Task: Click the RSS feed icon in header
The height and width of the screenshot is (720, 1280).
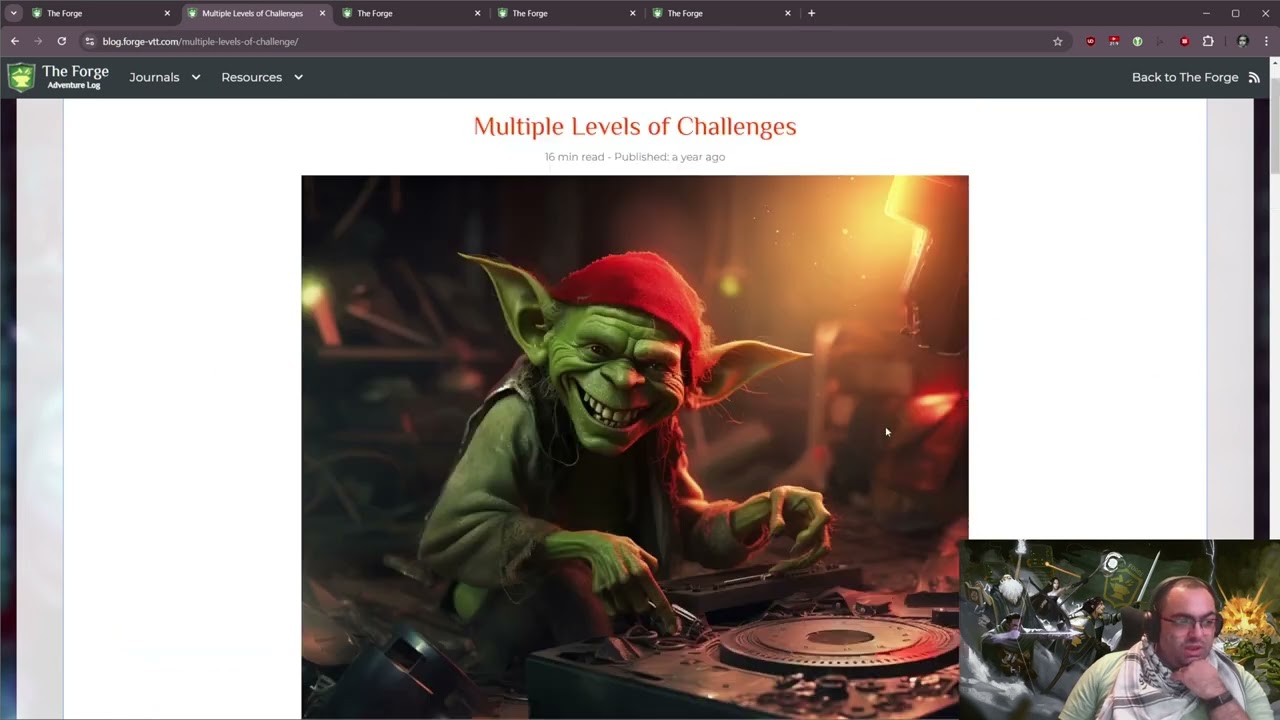Action: tap(1254, 77)
